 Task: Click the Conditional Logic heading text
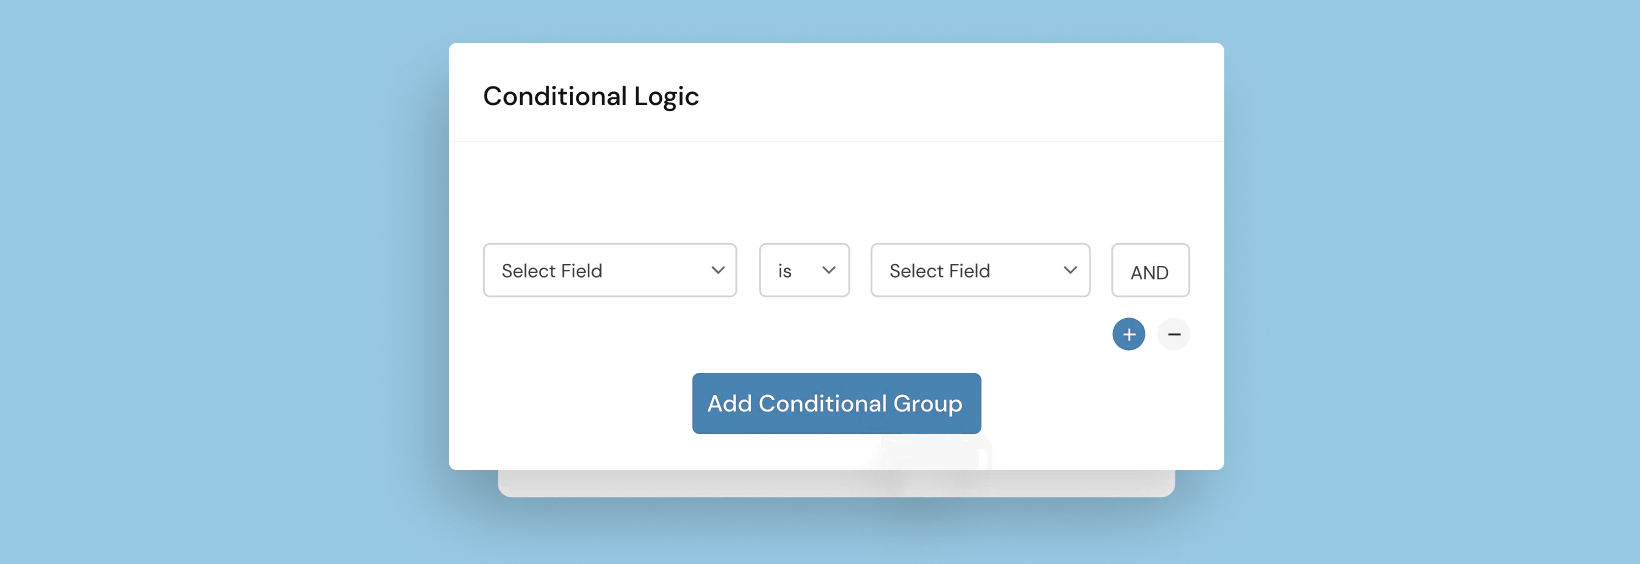tap(591, 96)
